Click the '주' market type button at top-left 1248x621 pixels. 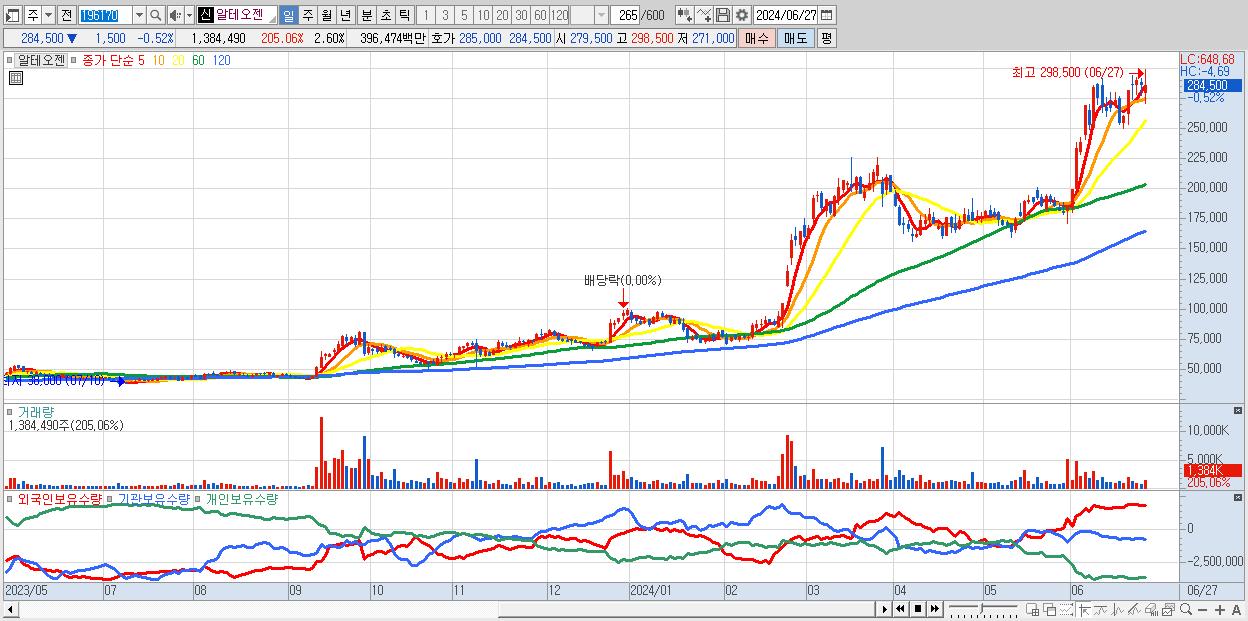[x=32, y=15]
